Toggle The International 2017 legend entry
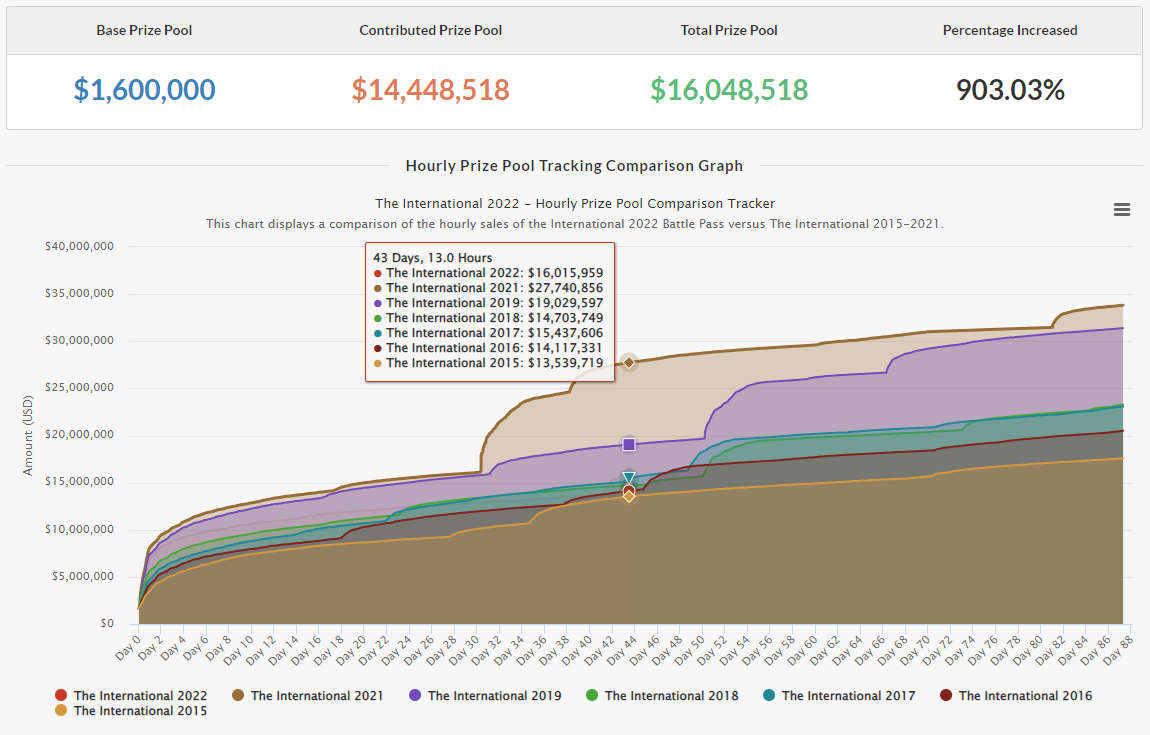This screenshot has height=735, width=1150. tap(839, 695)
